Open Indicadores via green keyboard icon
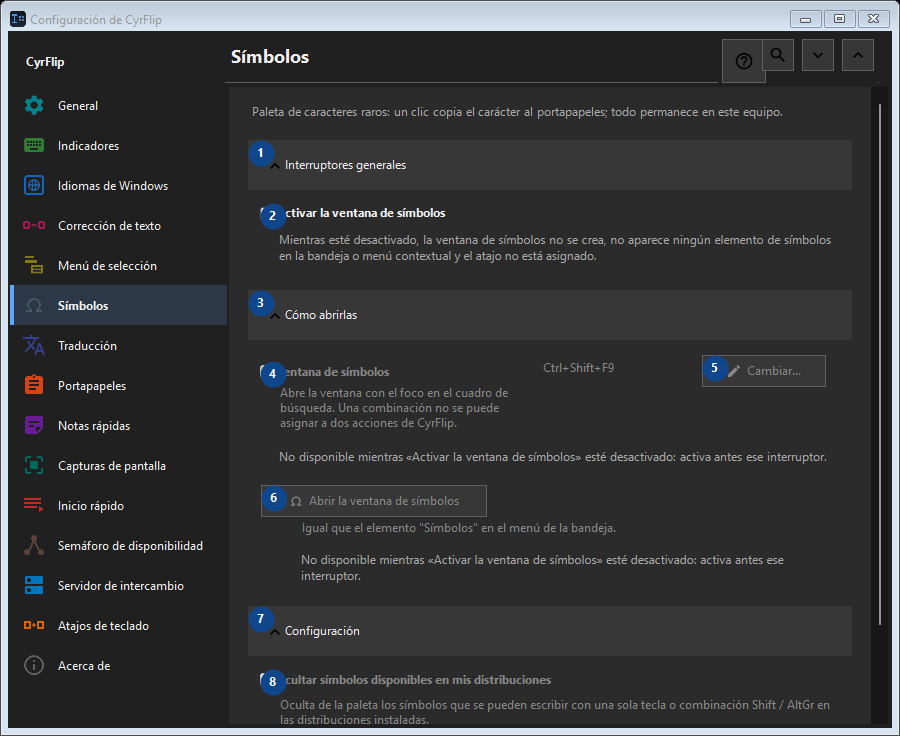The image size is (900, 736). coord(34,145)
